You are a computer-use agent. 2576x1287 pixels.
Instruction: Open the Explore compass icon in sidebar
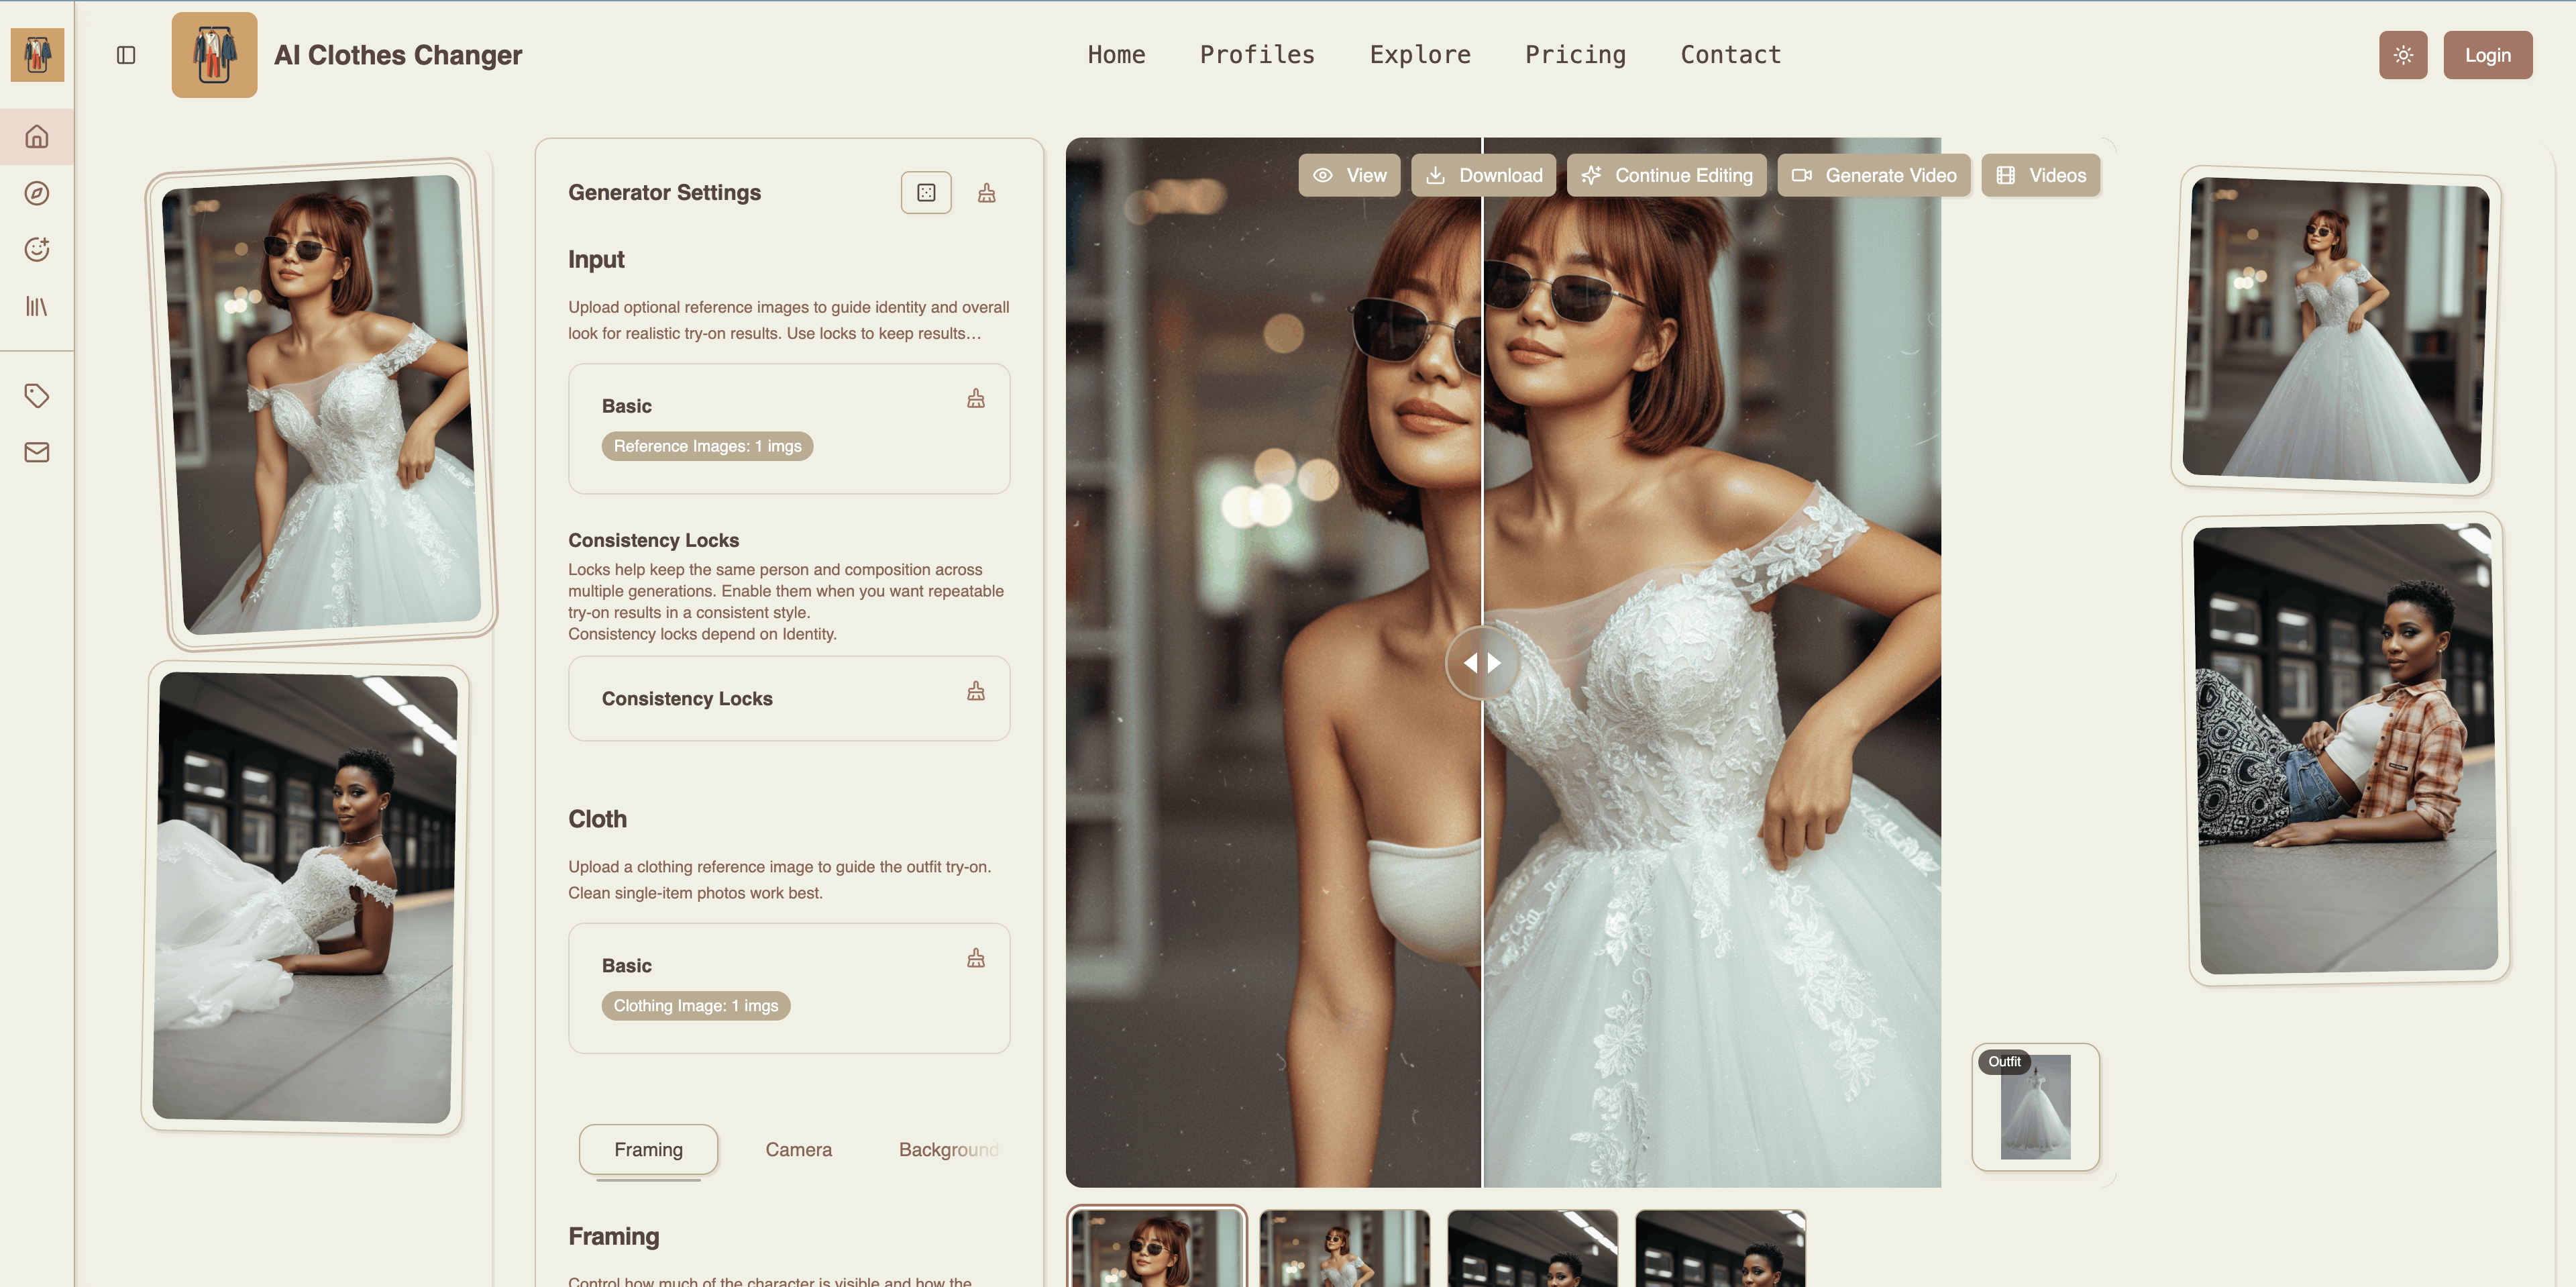click(37, 194)
